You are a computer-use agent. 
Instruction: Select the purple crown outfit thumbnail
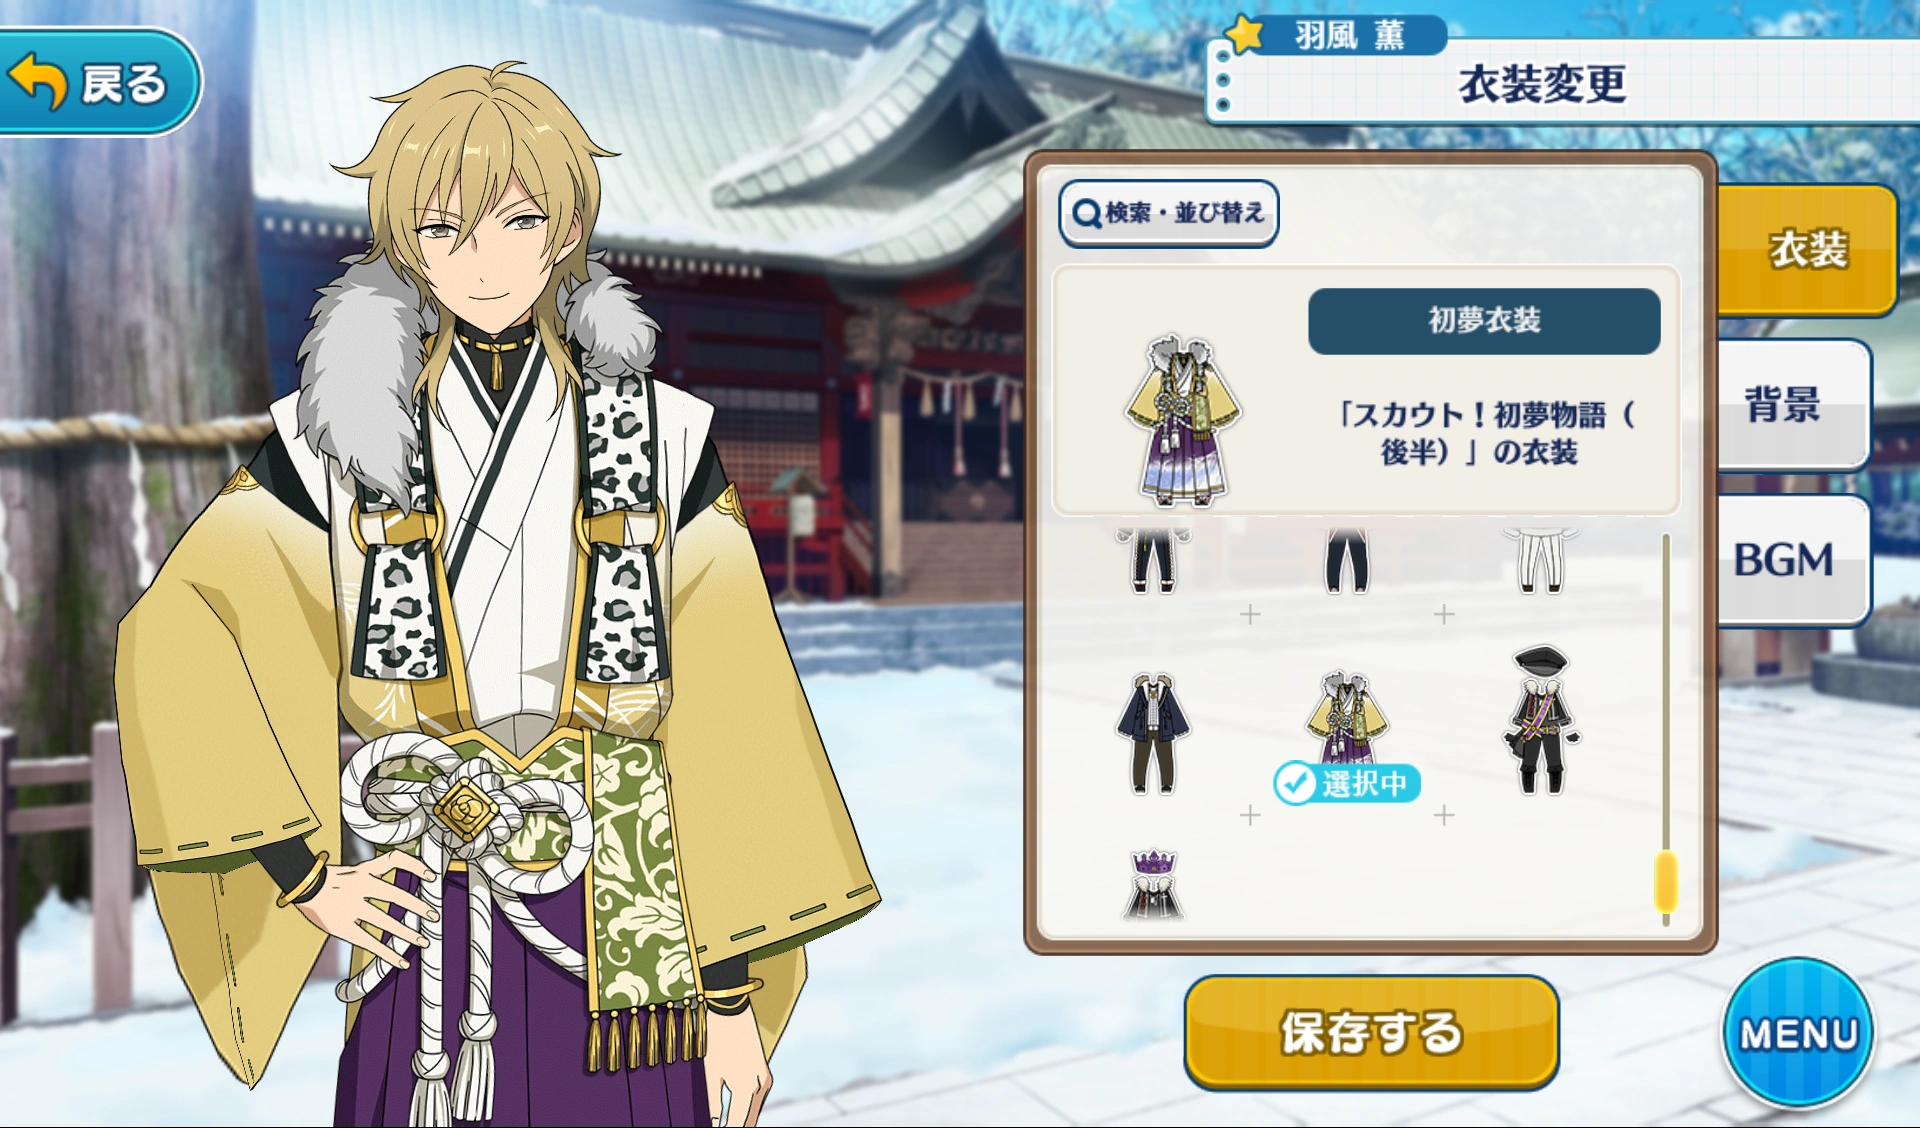(1154, 884)
